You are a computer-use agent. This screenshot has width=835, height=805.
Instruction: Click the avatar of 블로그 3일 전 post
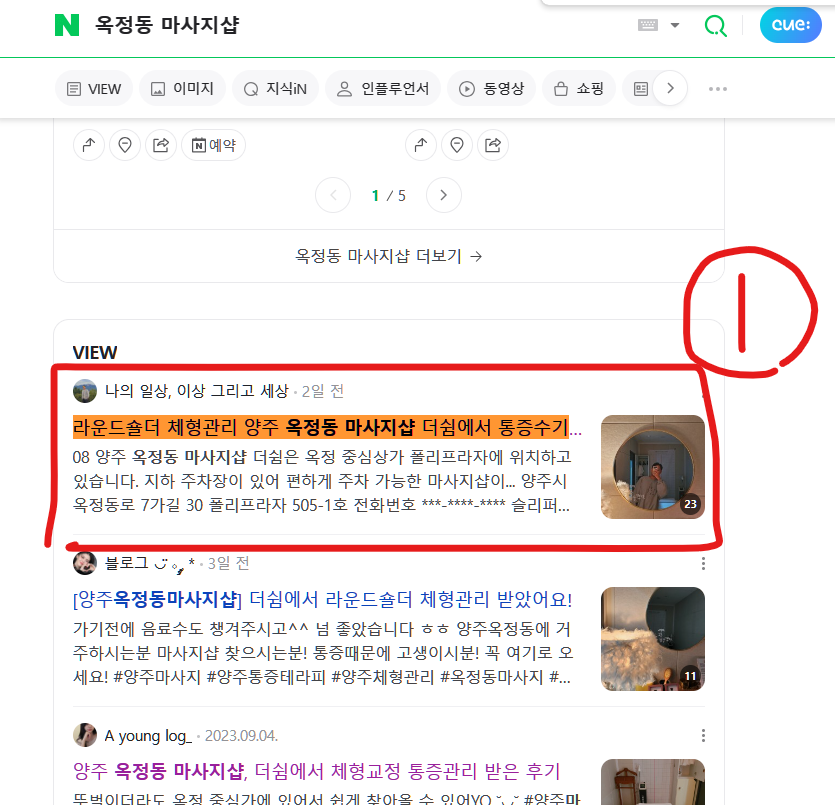[85, 563]
